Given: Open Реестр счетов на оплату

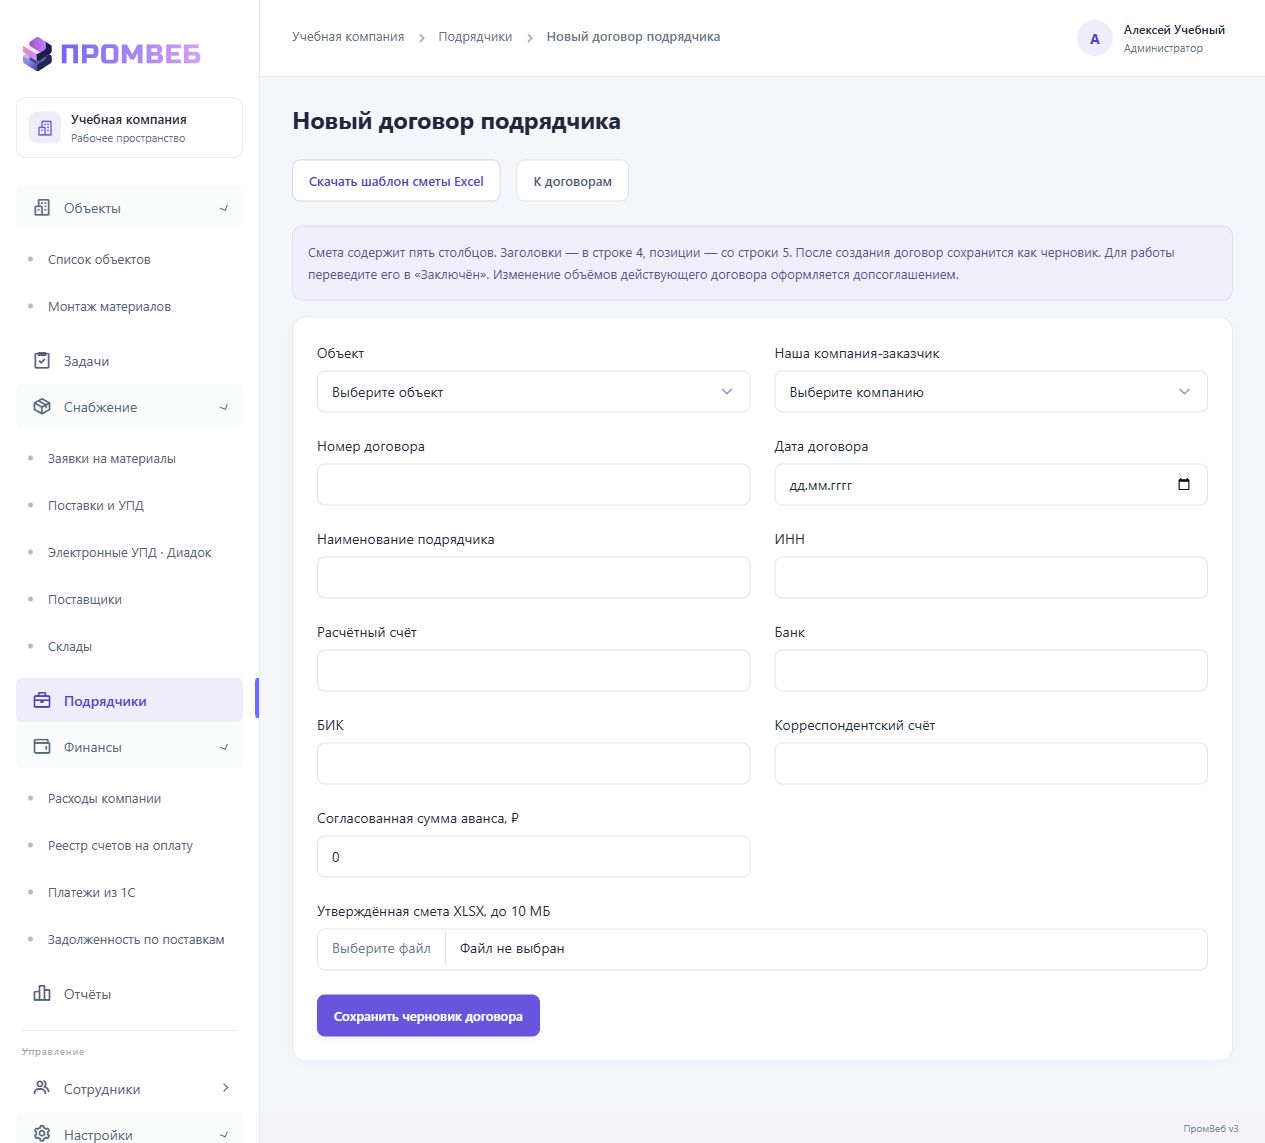Looking at the screenshot, I should click(120, 845).
